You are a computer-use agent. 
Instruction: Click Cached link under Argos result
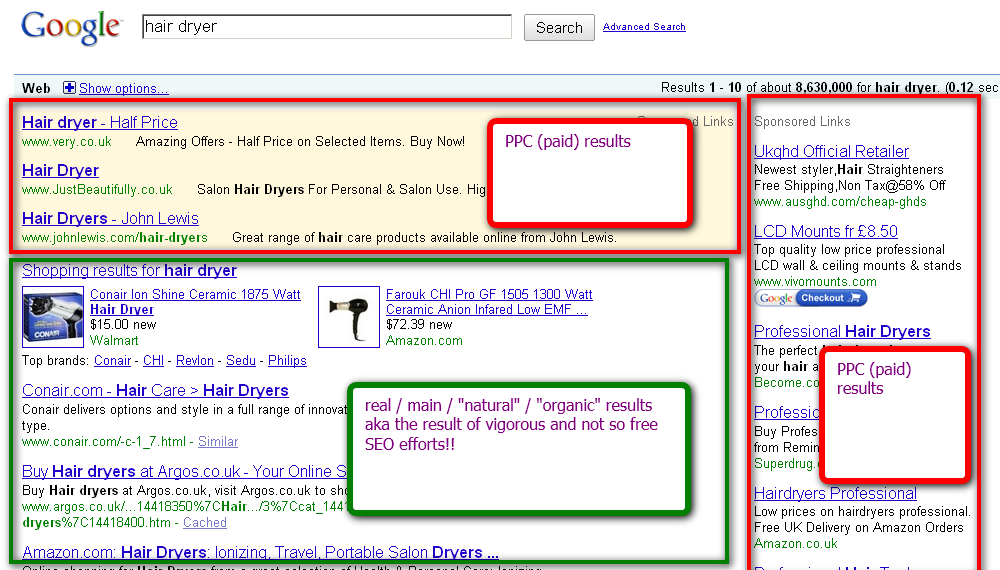coord(205,523)
